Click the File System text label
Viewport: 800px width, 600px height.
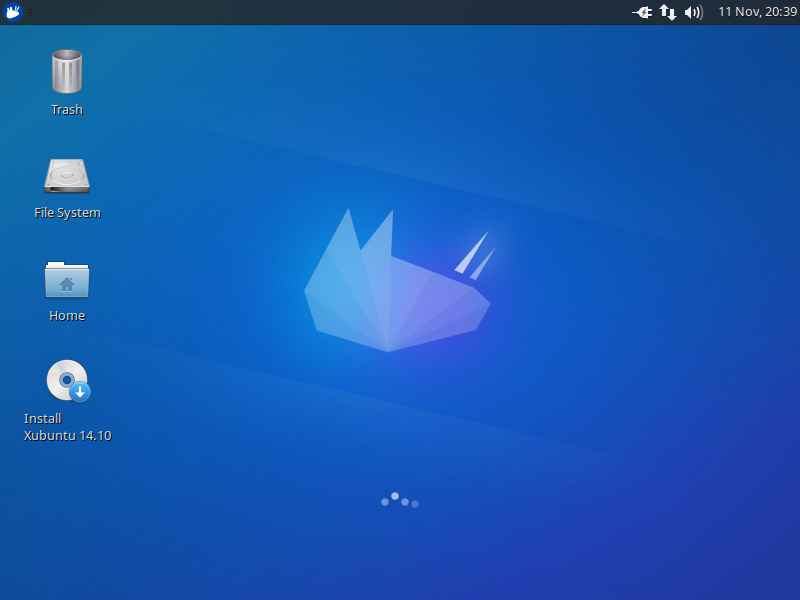pyautogui.click(x=67, y=213)
